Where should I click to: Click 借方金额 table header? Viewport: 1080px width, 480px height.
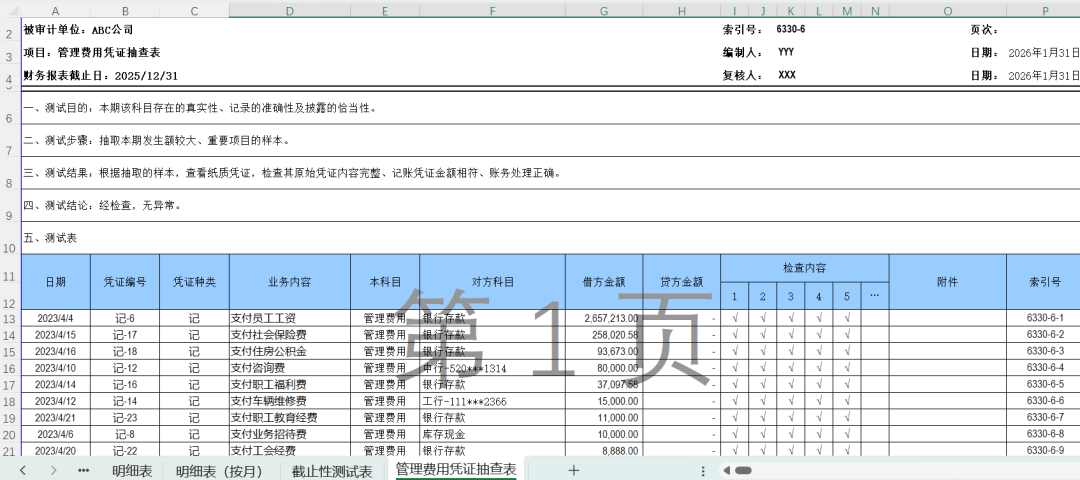(x=604, y=282)
